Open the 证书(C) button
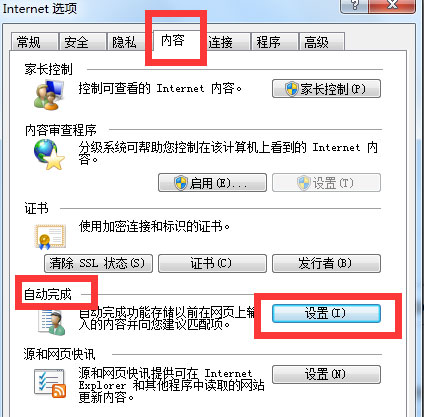 coord(212,263)
